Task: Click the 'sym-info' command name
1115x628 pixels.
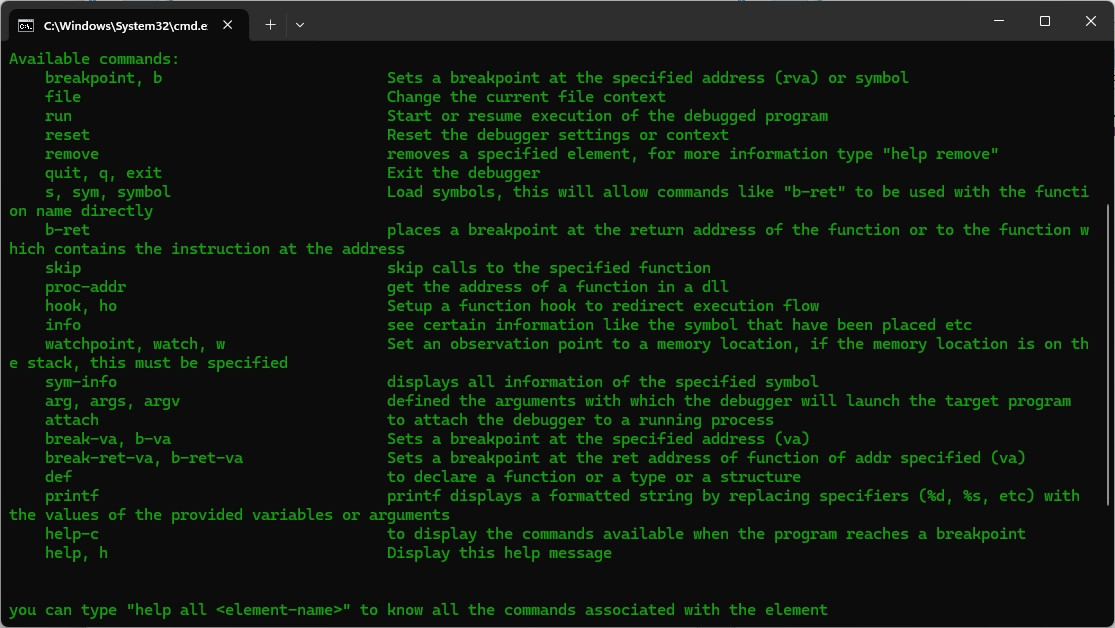Action: click(x=80, y=382)
